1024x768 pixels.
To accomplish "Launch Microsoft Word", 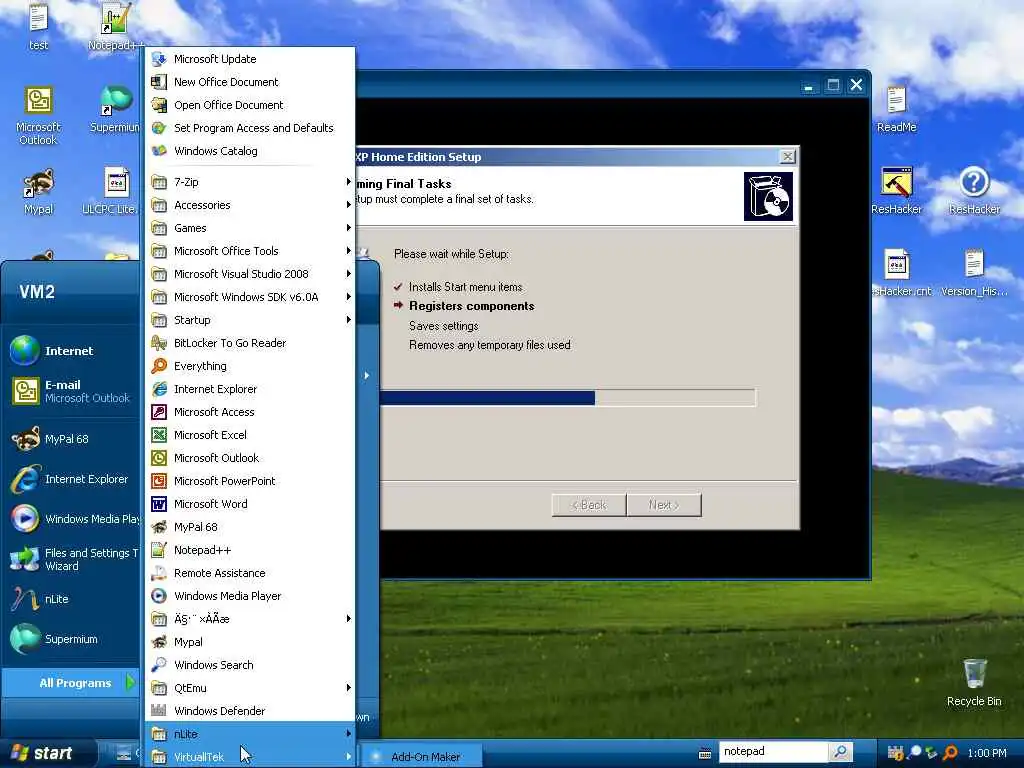I will point(250,504).
